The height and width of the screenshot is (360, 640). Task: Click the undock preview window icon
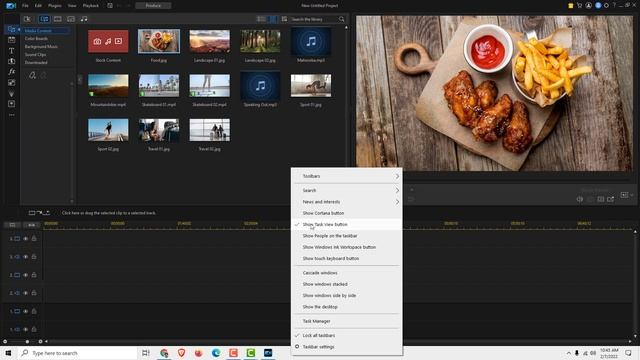(610, 199)
